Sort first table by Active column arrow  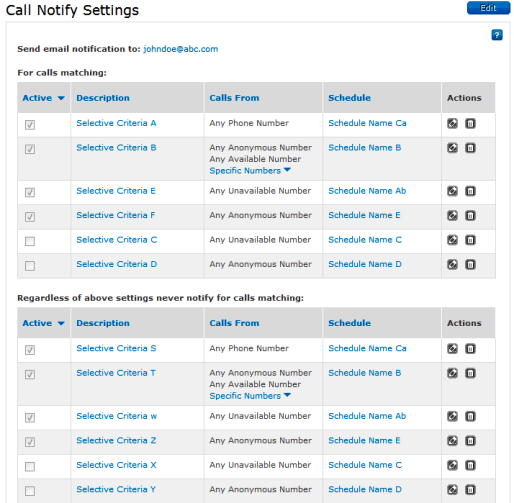pos(61,98)
